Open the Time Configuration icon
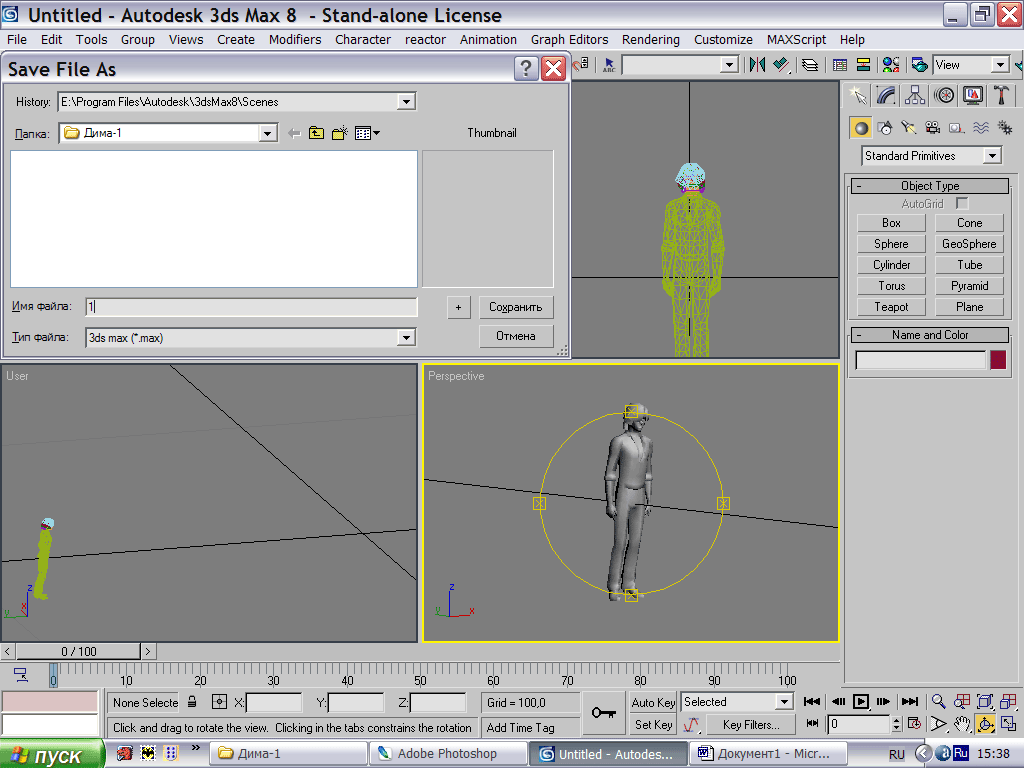Viewport: 1024px width, 768px height. 914,724
